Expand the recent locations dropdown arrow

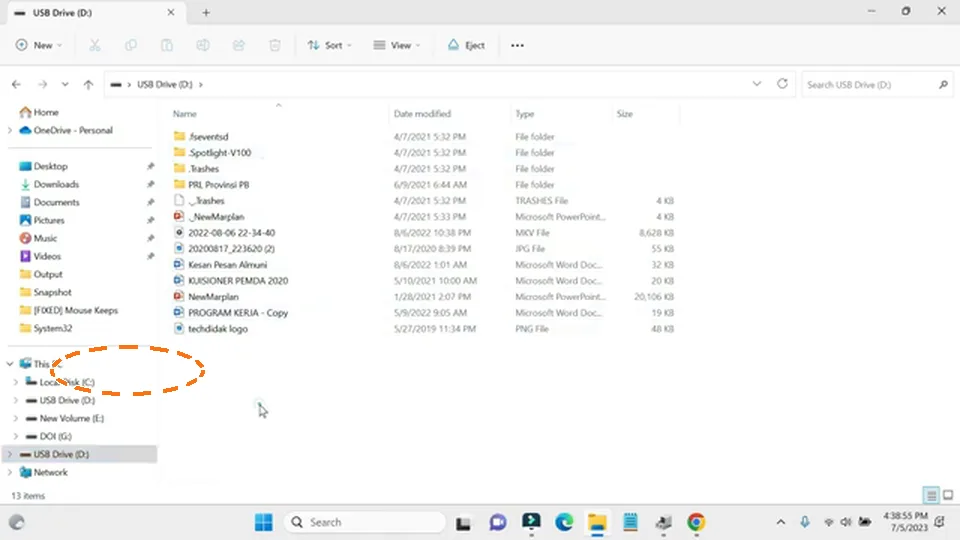pos(65,84)
